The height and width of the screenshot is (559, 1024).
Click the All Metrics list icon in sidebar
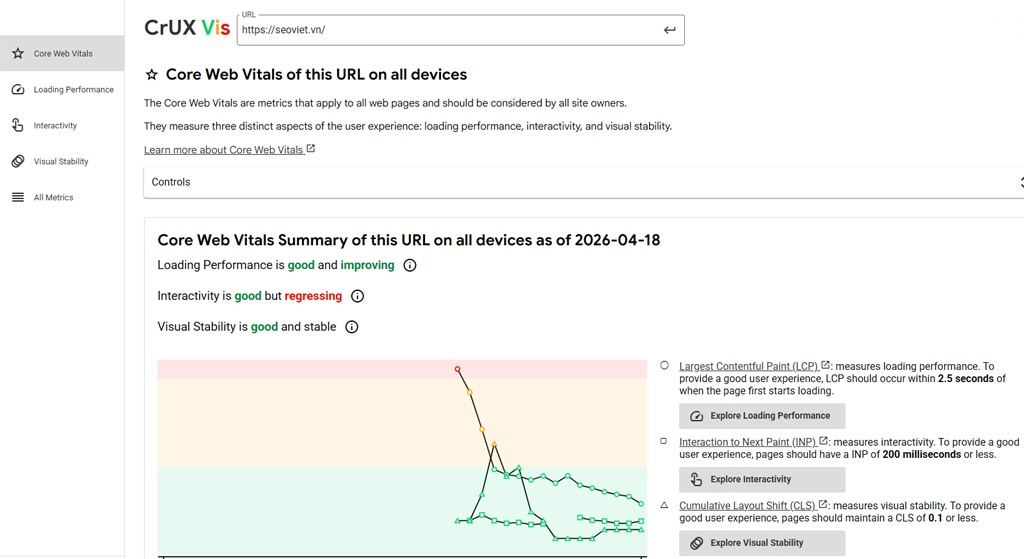pos(18,198)
